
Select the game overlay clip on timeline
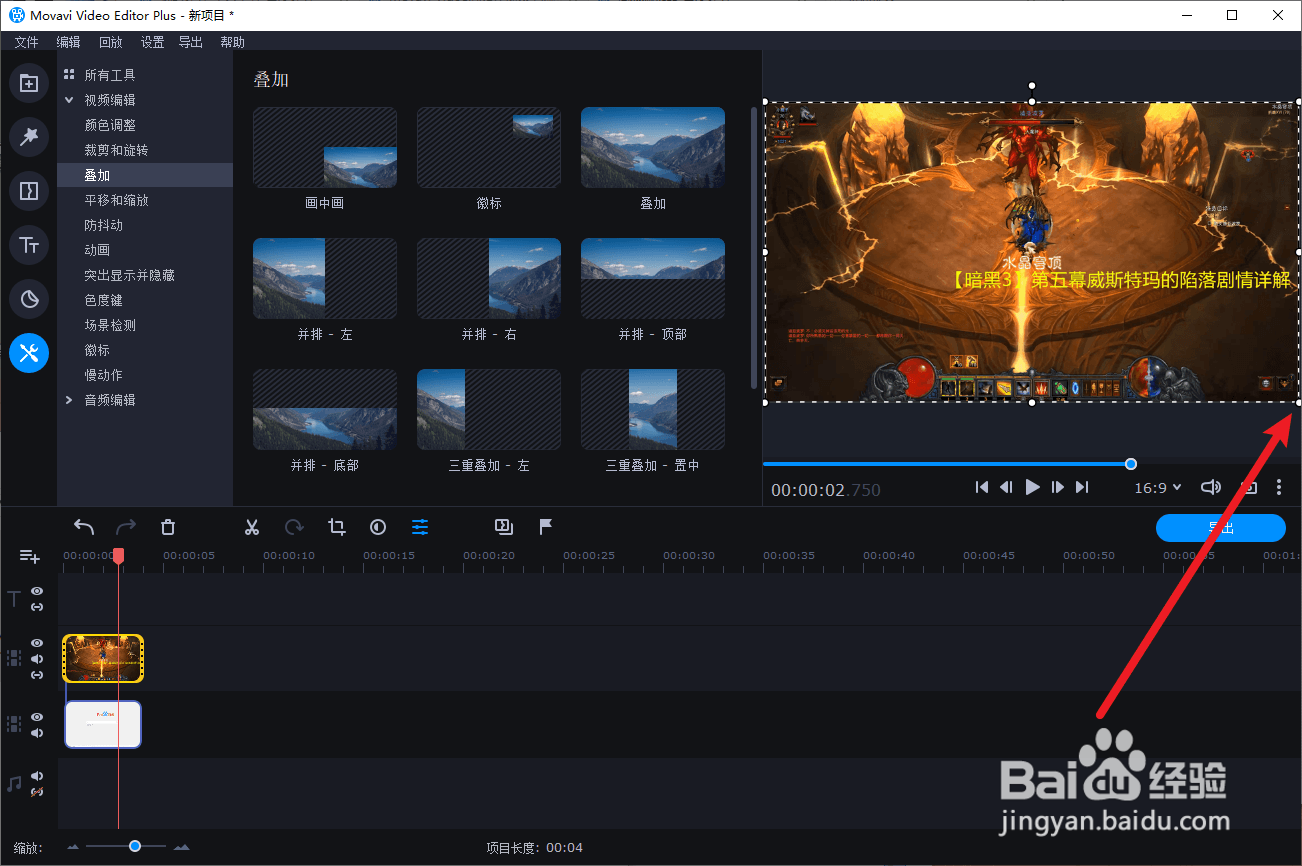[x=104, y=658]
